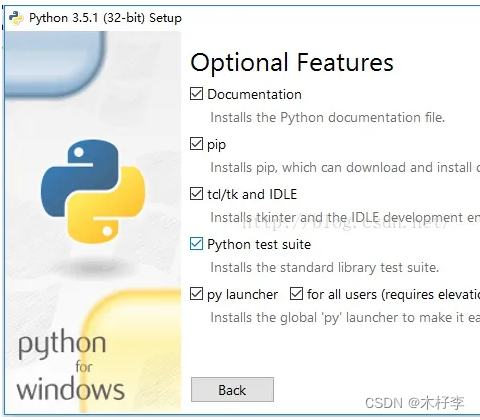Click 'Installs tkinter and the IDLE' description
This screenshot has height=420, width=480.
point(345,217)
